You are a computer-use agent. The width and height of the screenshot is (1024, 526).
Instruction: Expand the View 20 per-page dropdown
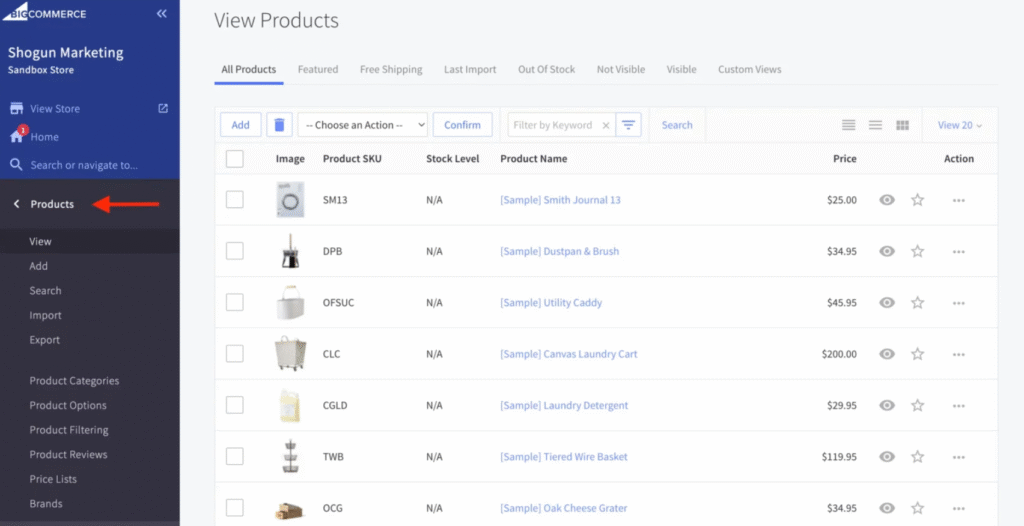tap(959, 125)
